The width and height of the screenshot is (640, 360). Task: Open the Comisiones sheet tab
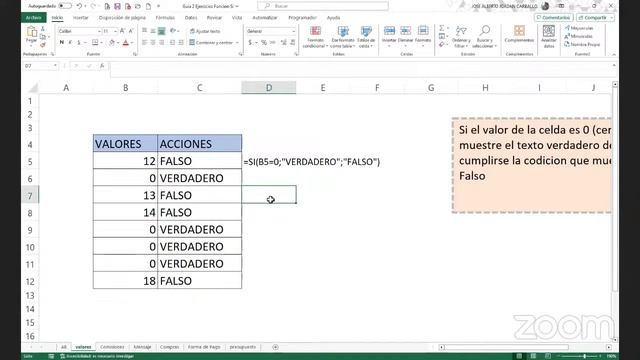[x=112, y=347]
